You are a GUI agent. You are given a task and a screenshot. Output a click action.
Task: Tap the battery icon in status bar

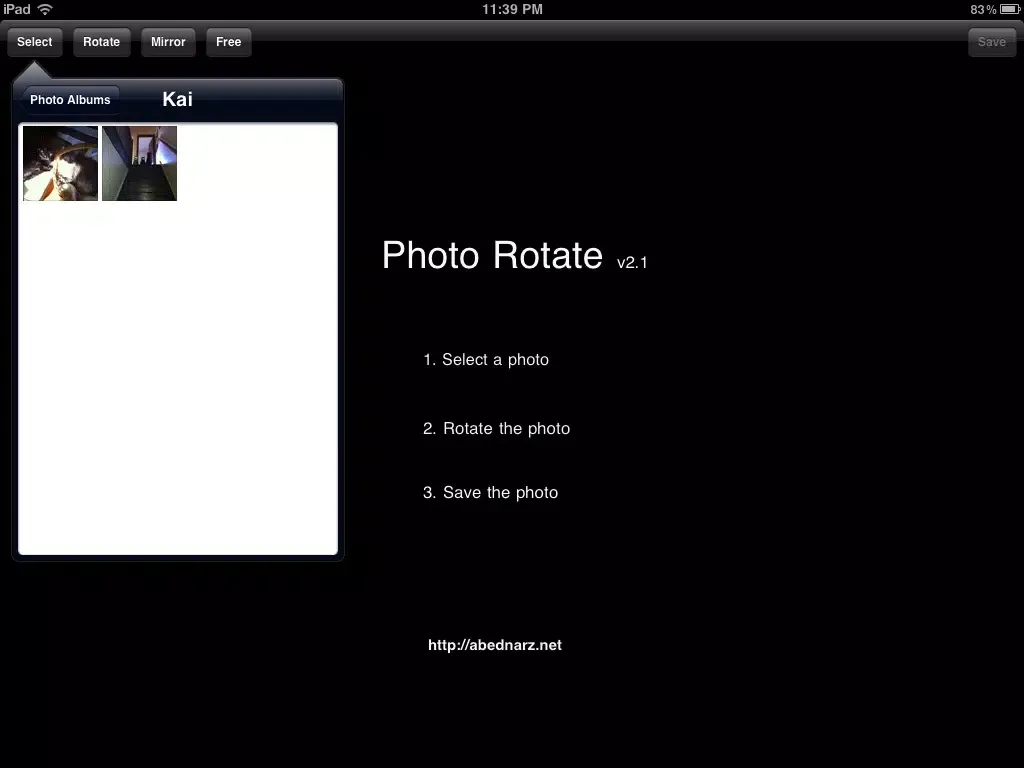click(1009, 9)
